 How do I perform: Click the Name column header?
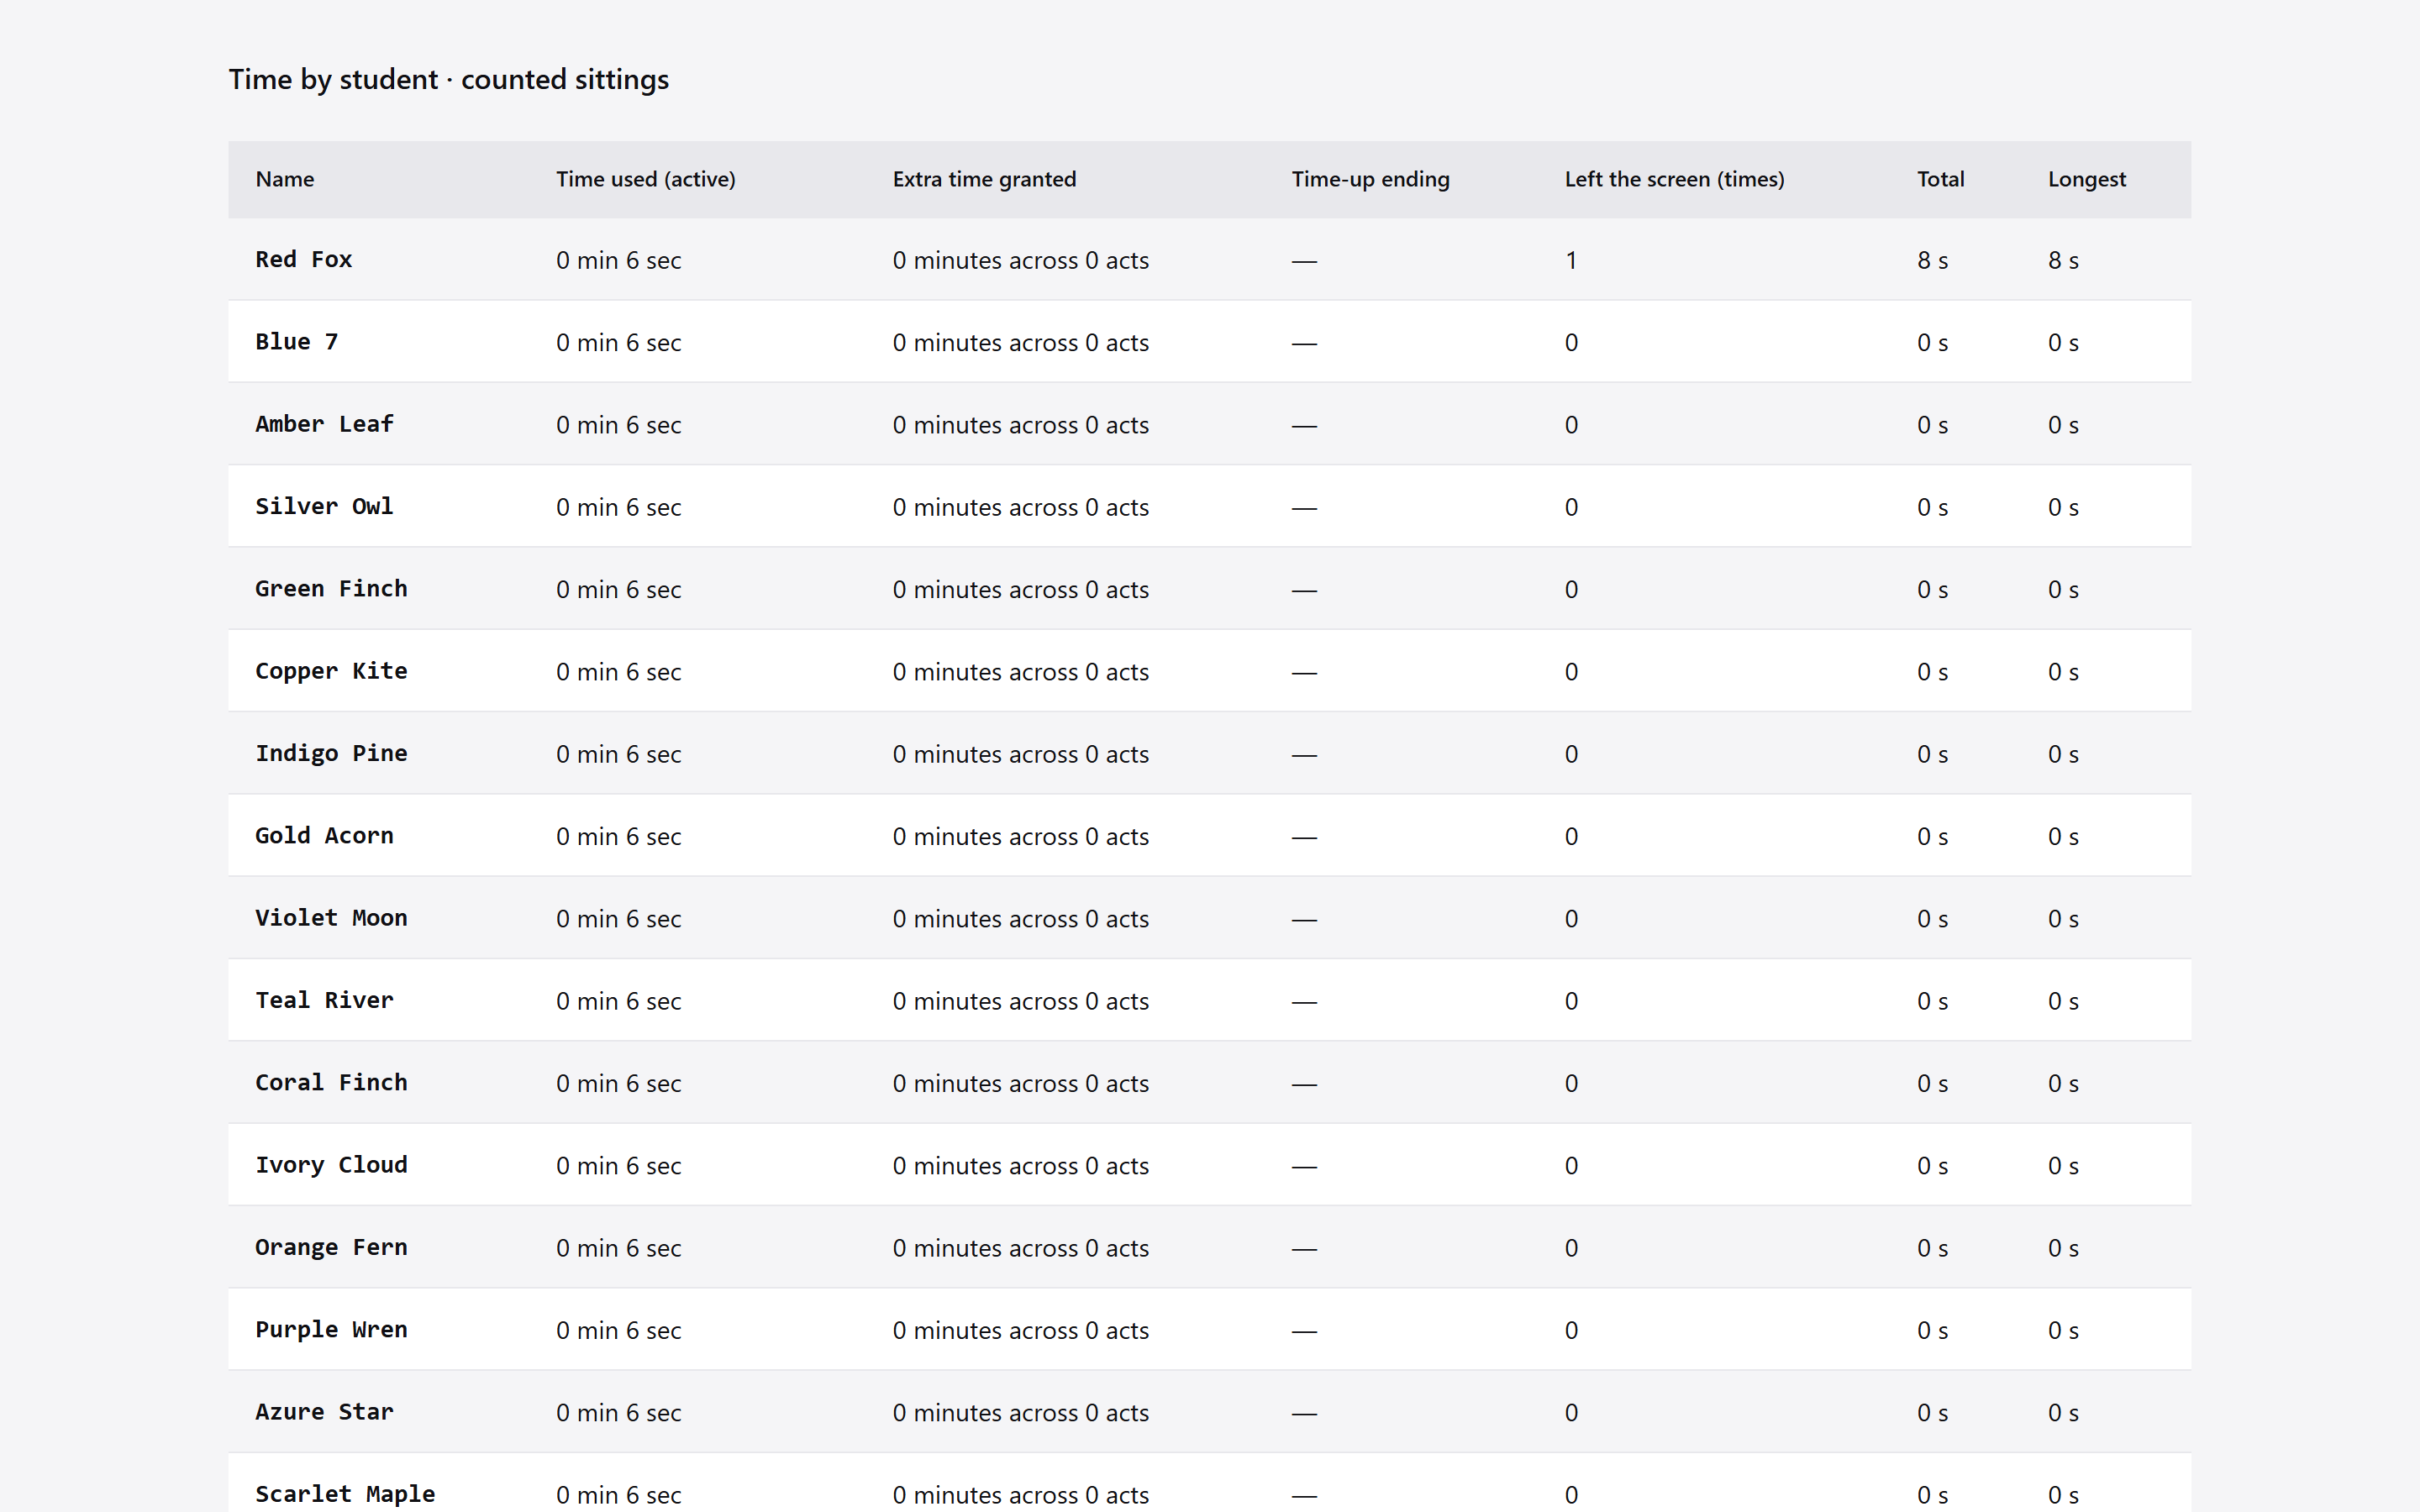tap(285, 179)
